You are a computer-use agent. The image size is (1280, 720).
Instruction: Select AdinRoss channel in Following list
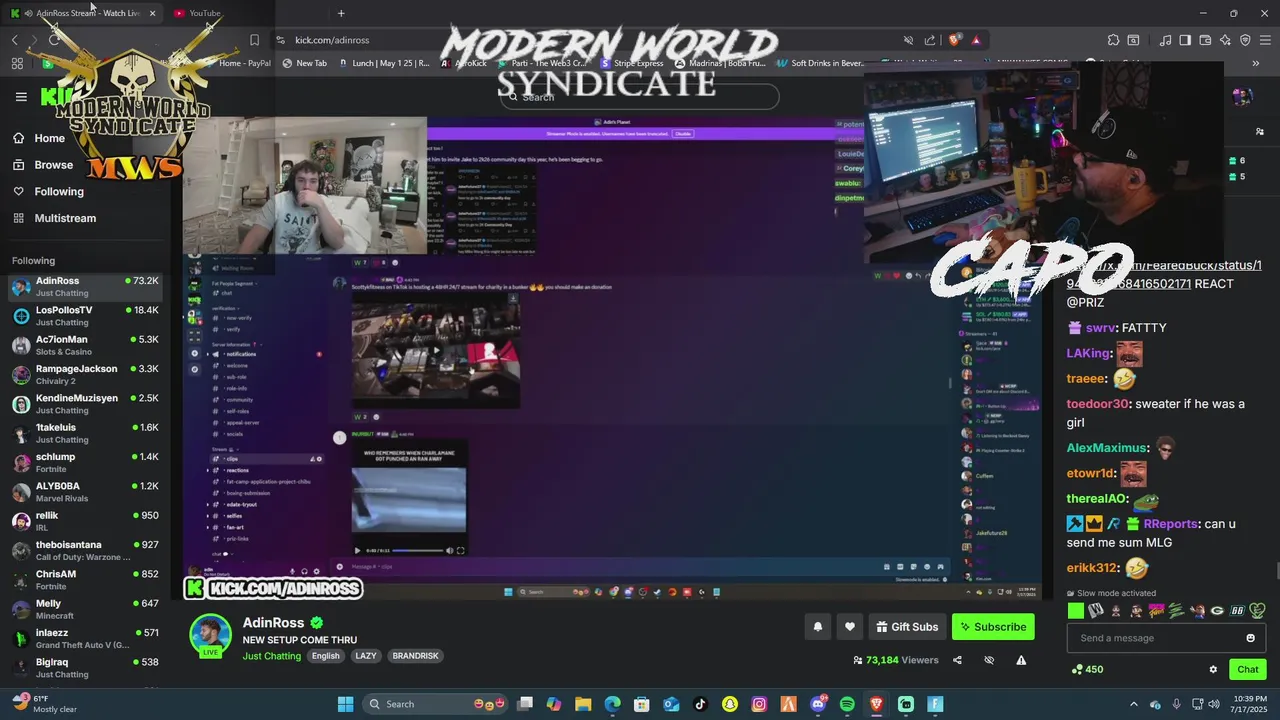(86, 287)
